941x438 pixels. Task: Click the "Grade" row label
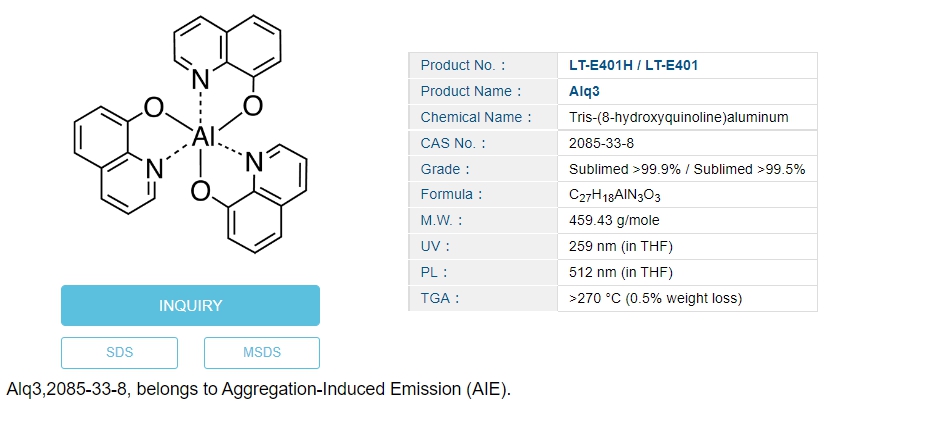click(445, 169)
